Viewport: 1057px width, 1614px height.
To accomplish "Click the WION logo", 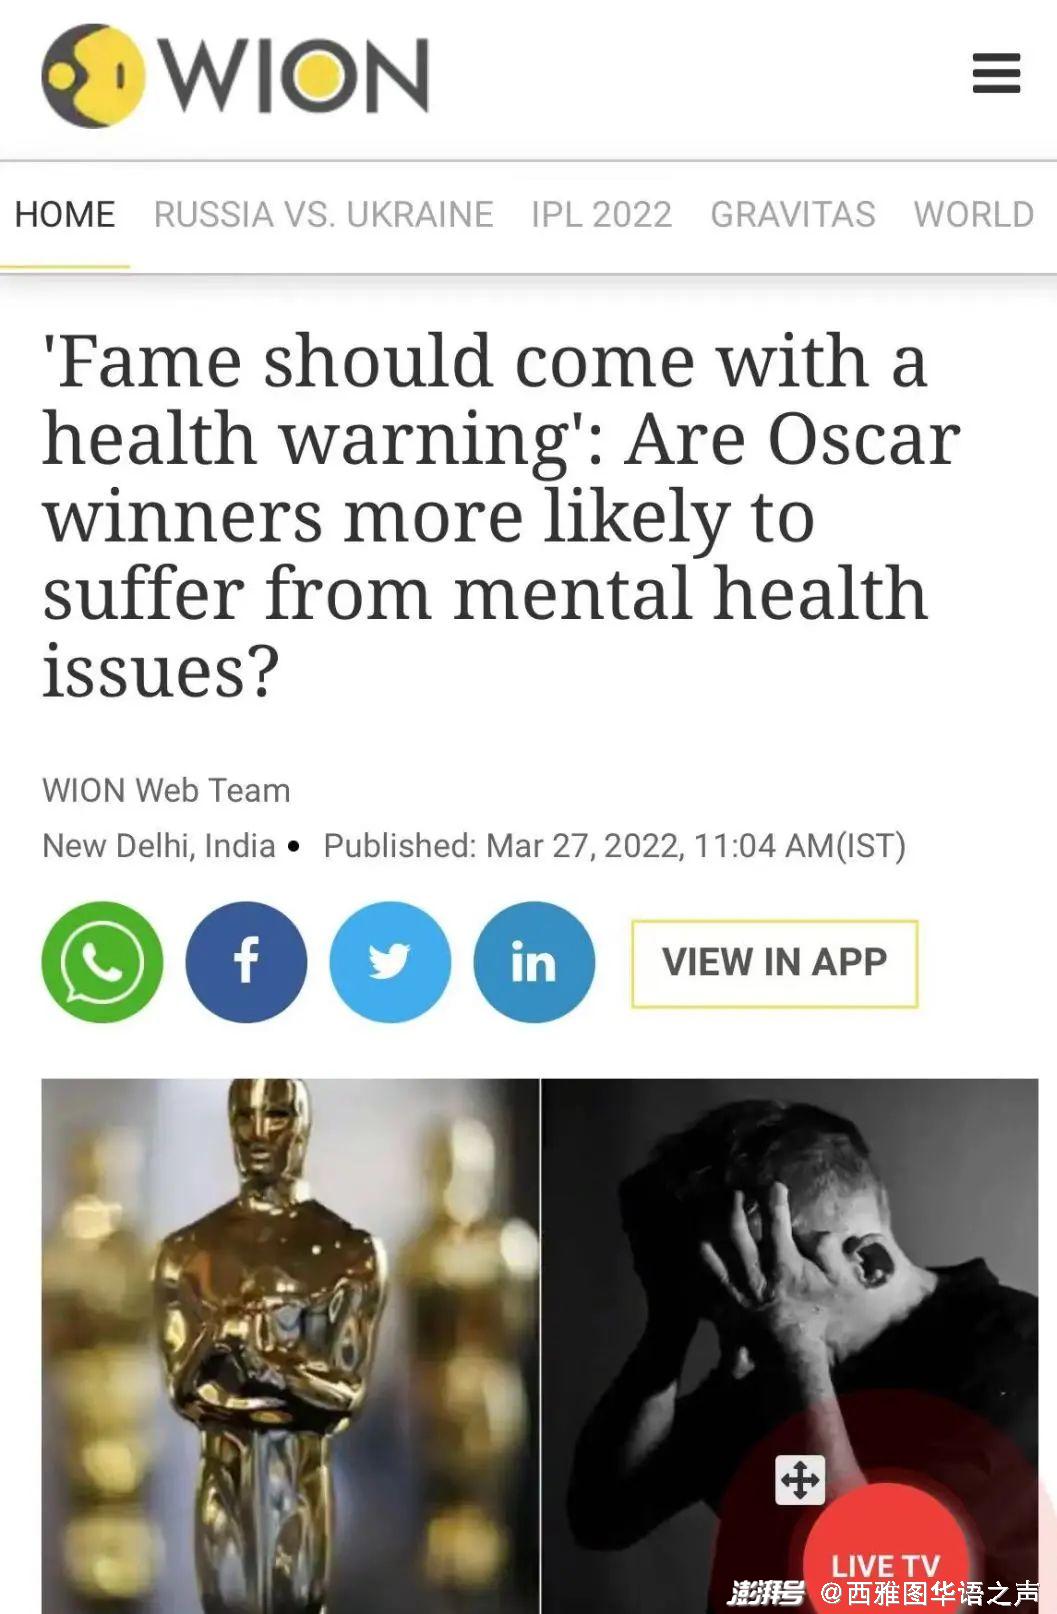I will click(x=236, y=76).
